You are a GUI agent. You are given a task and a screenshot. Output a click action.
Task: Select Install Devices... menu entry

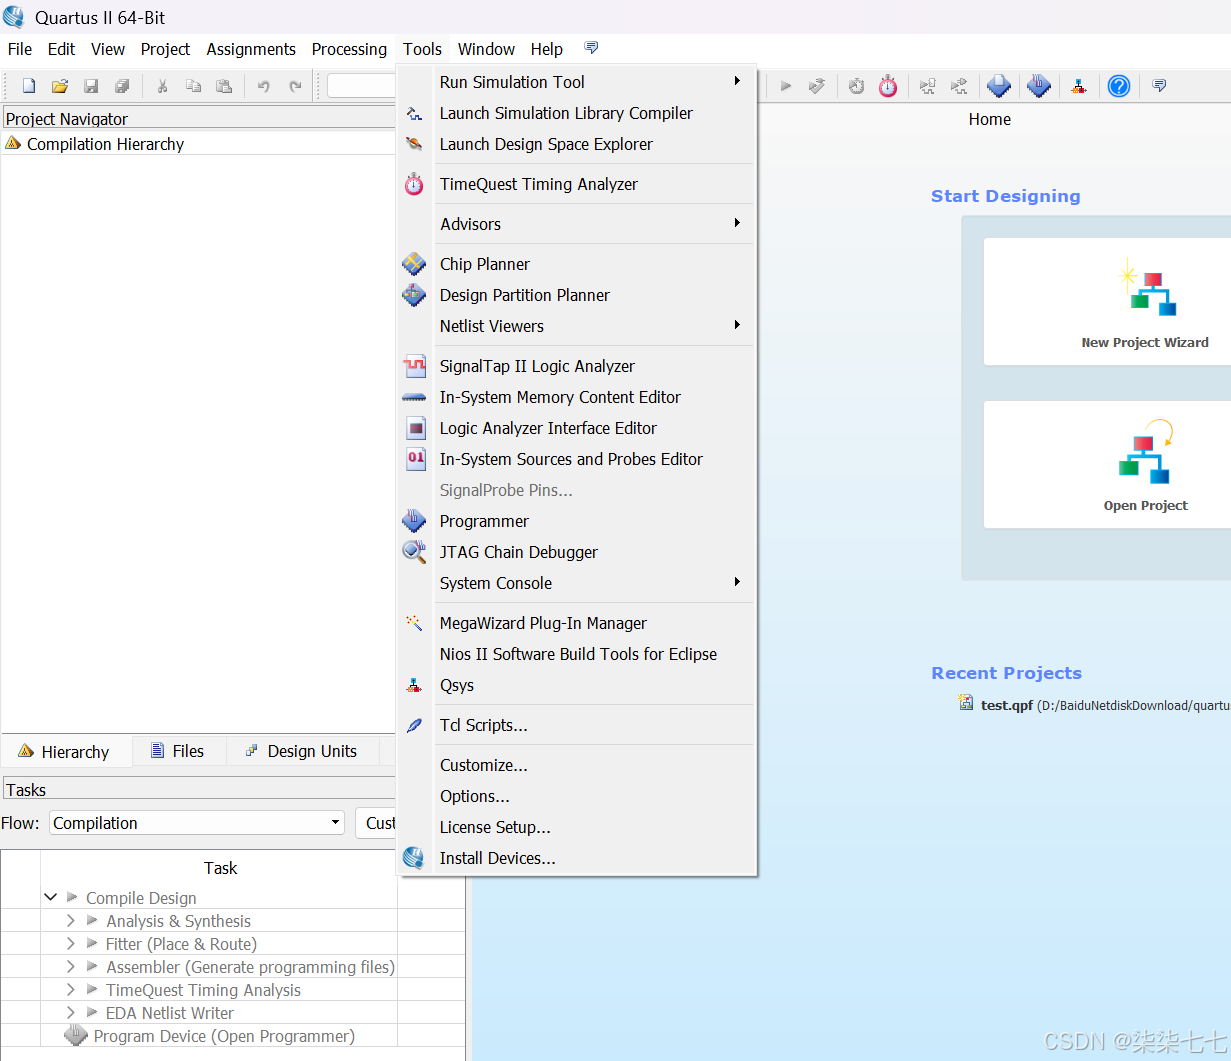[577, 858]
